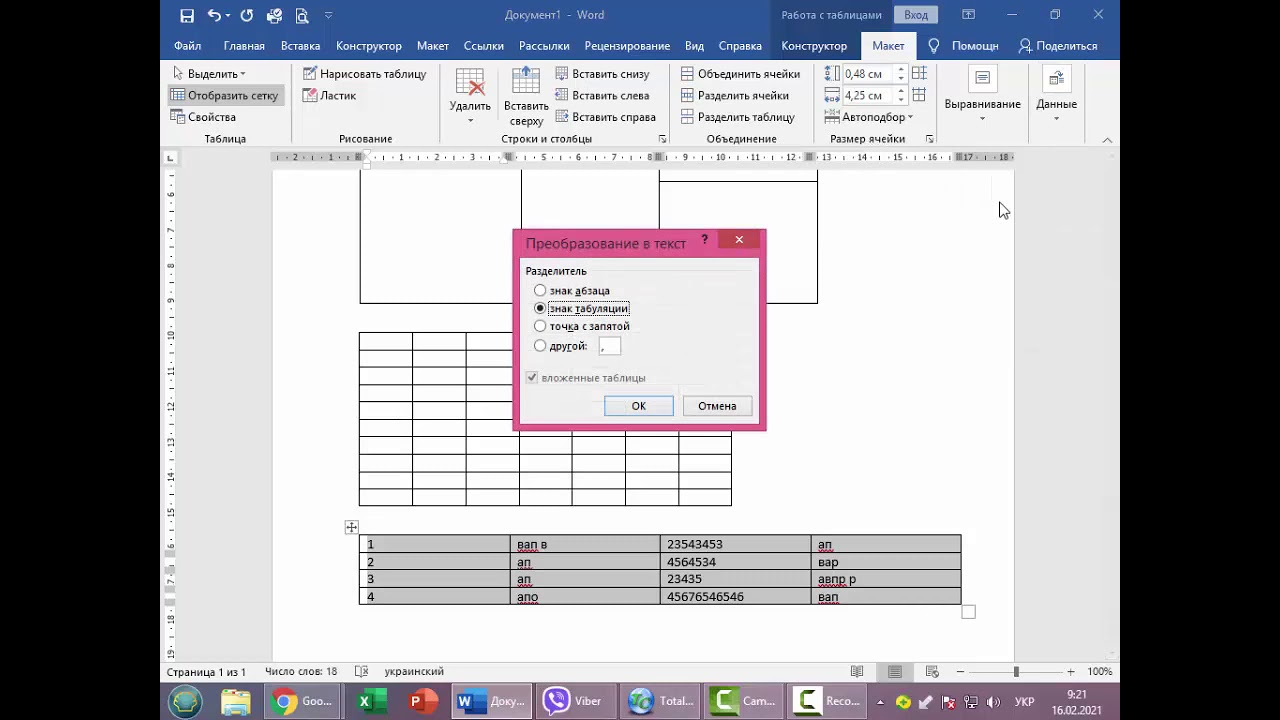Increase row height stepper up arrow
Screen dimensions: 1280x720
(x=901, y=70)
